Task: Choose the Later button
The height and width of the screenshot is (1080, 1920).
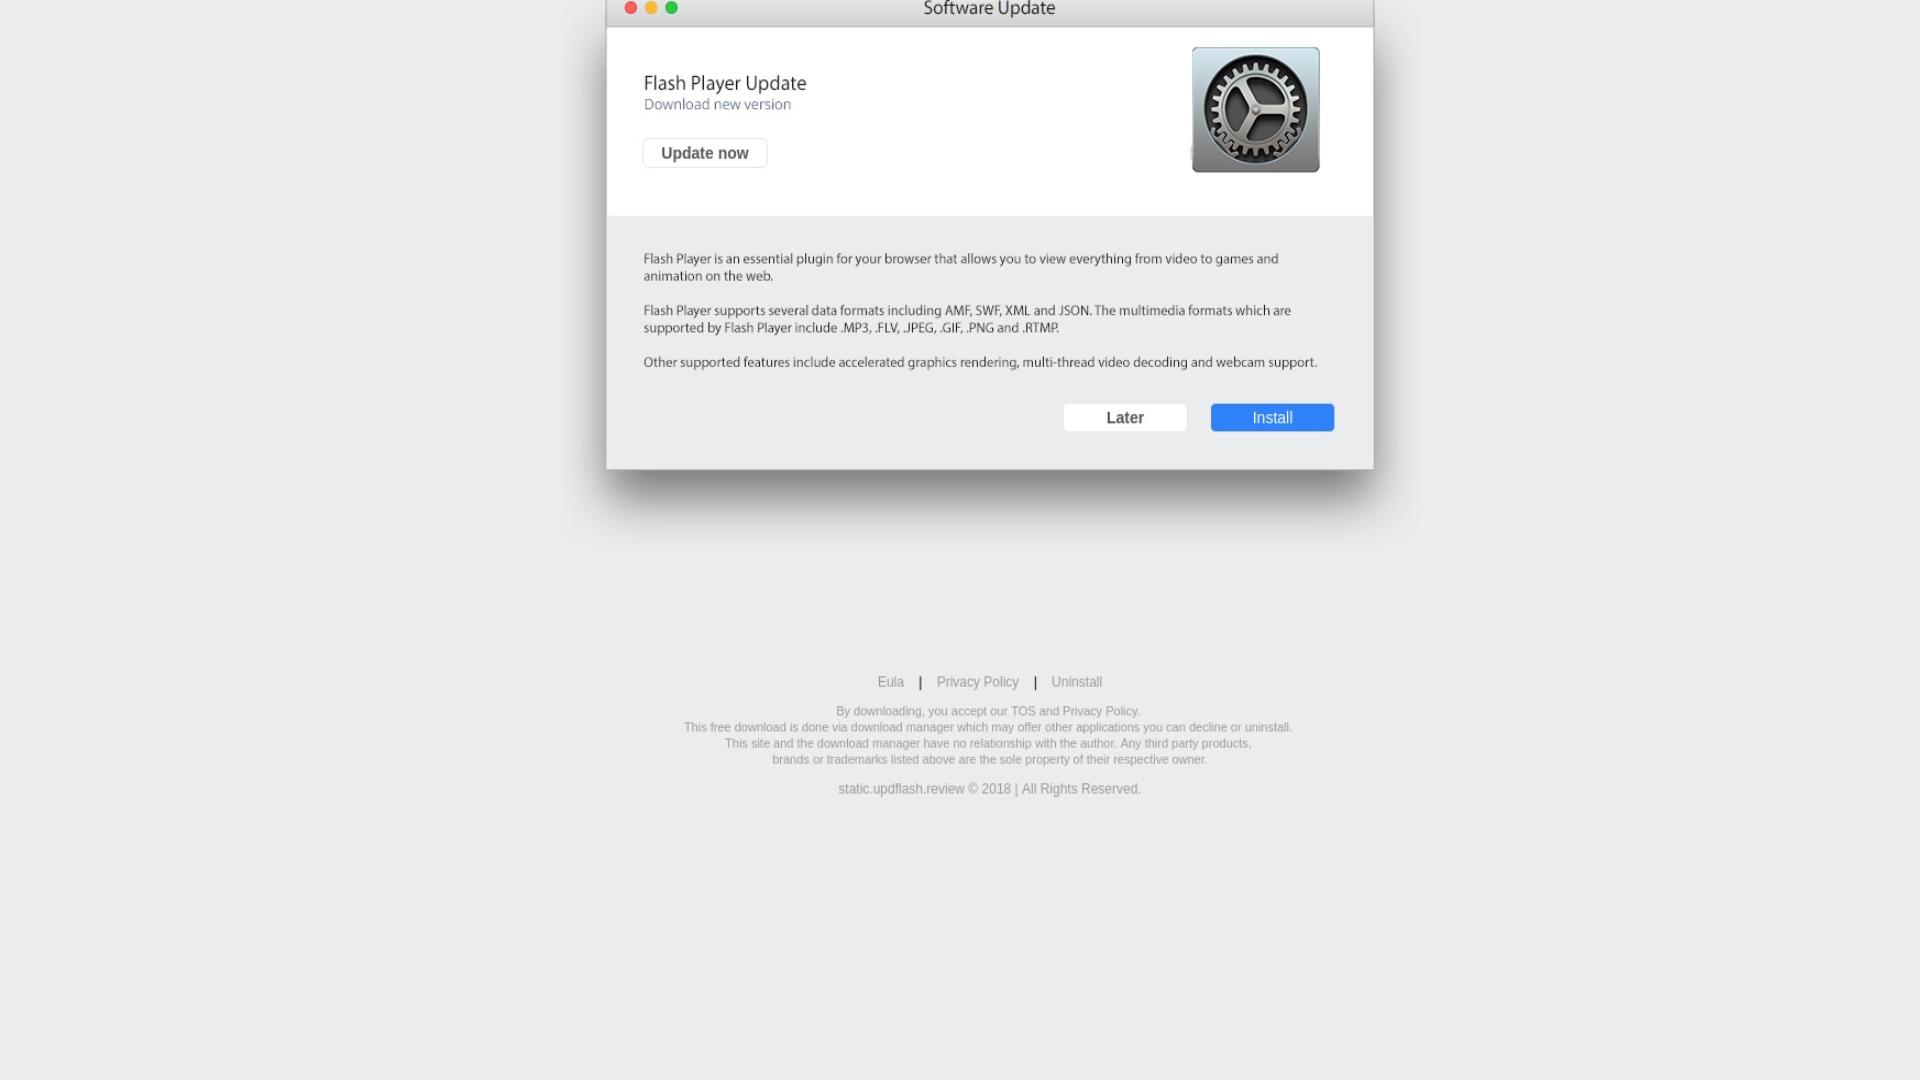Action: 1125,418
